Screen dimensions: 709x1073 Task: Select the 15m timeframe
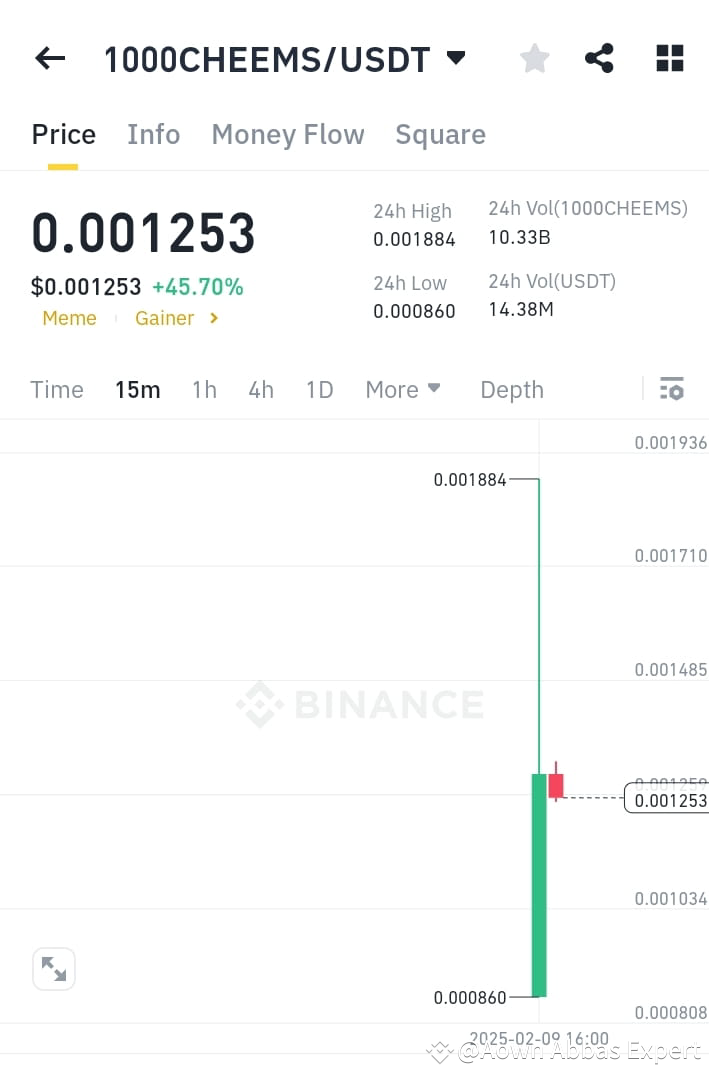[x=138, y=390]
